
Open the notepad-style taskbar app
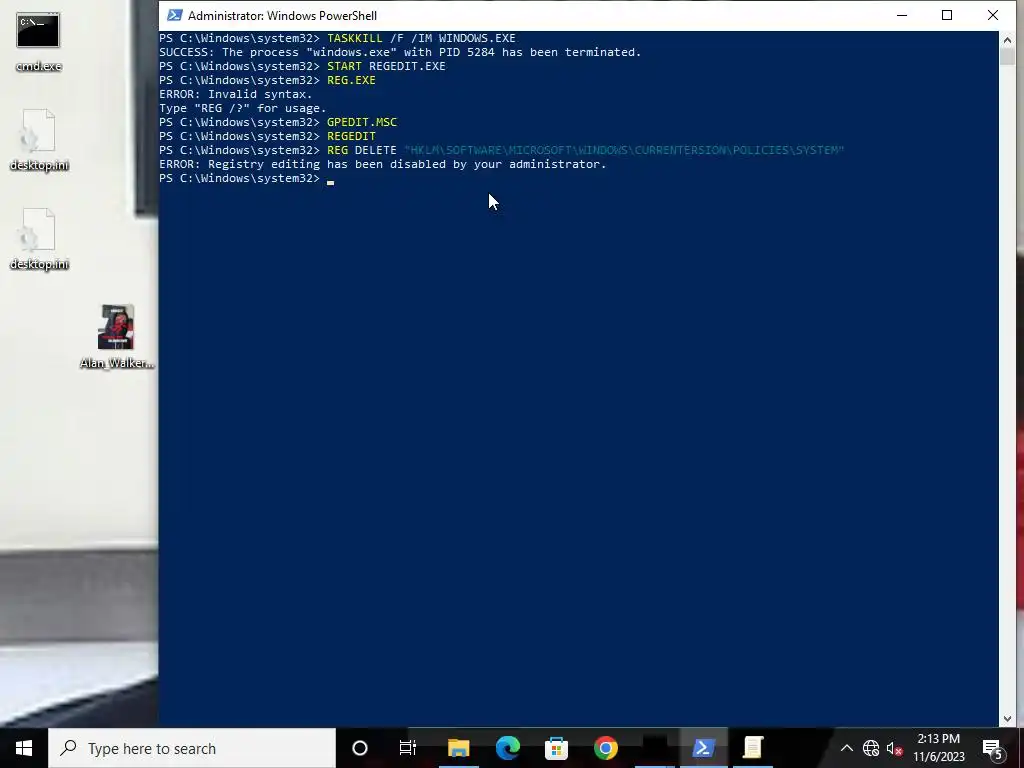point(752,748)
